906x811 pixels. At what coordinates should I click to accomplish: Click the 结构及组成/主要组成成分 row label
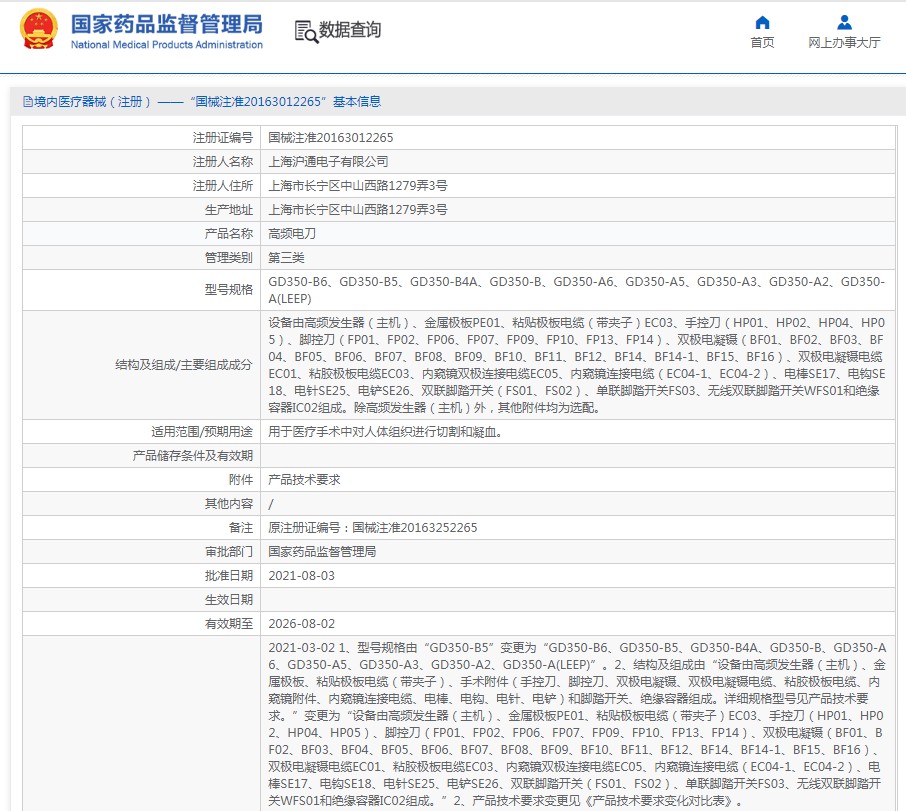coord(184,365)
